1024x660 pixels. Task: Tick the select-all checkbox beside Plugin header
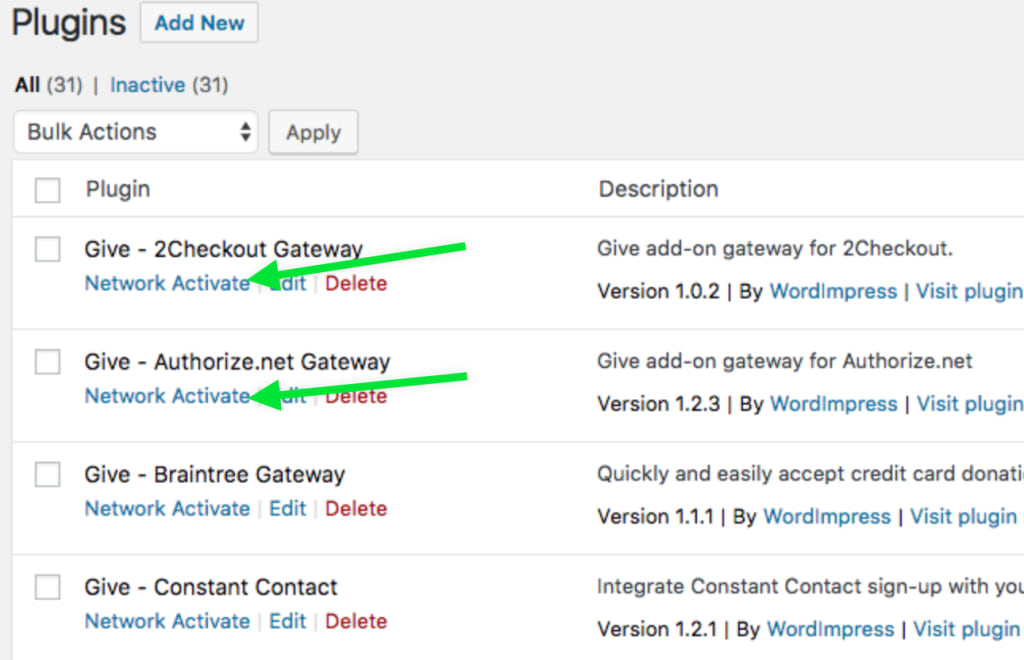coord(48,190)
